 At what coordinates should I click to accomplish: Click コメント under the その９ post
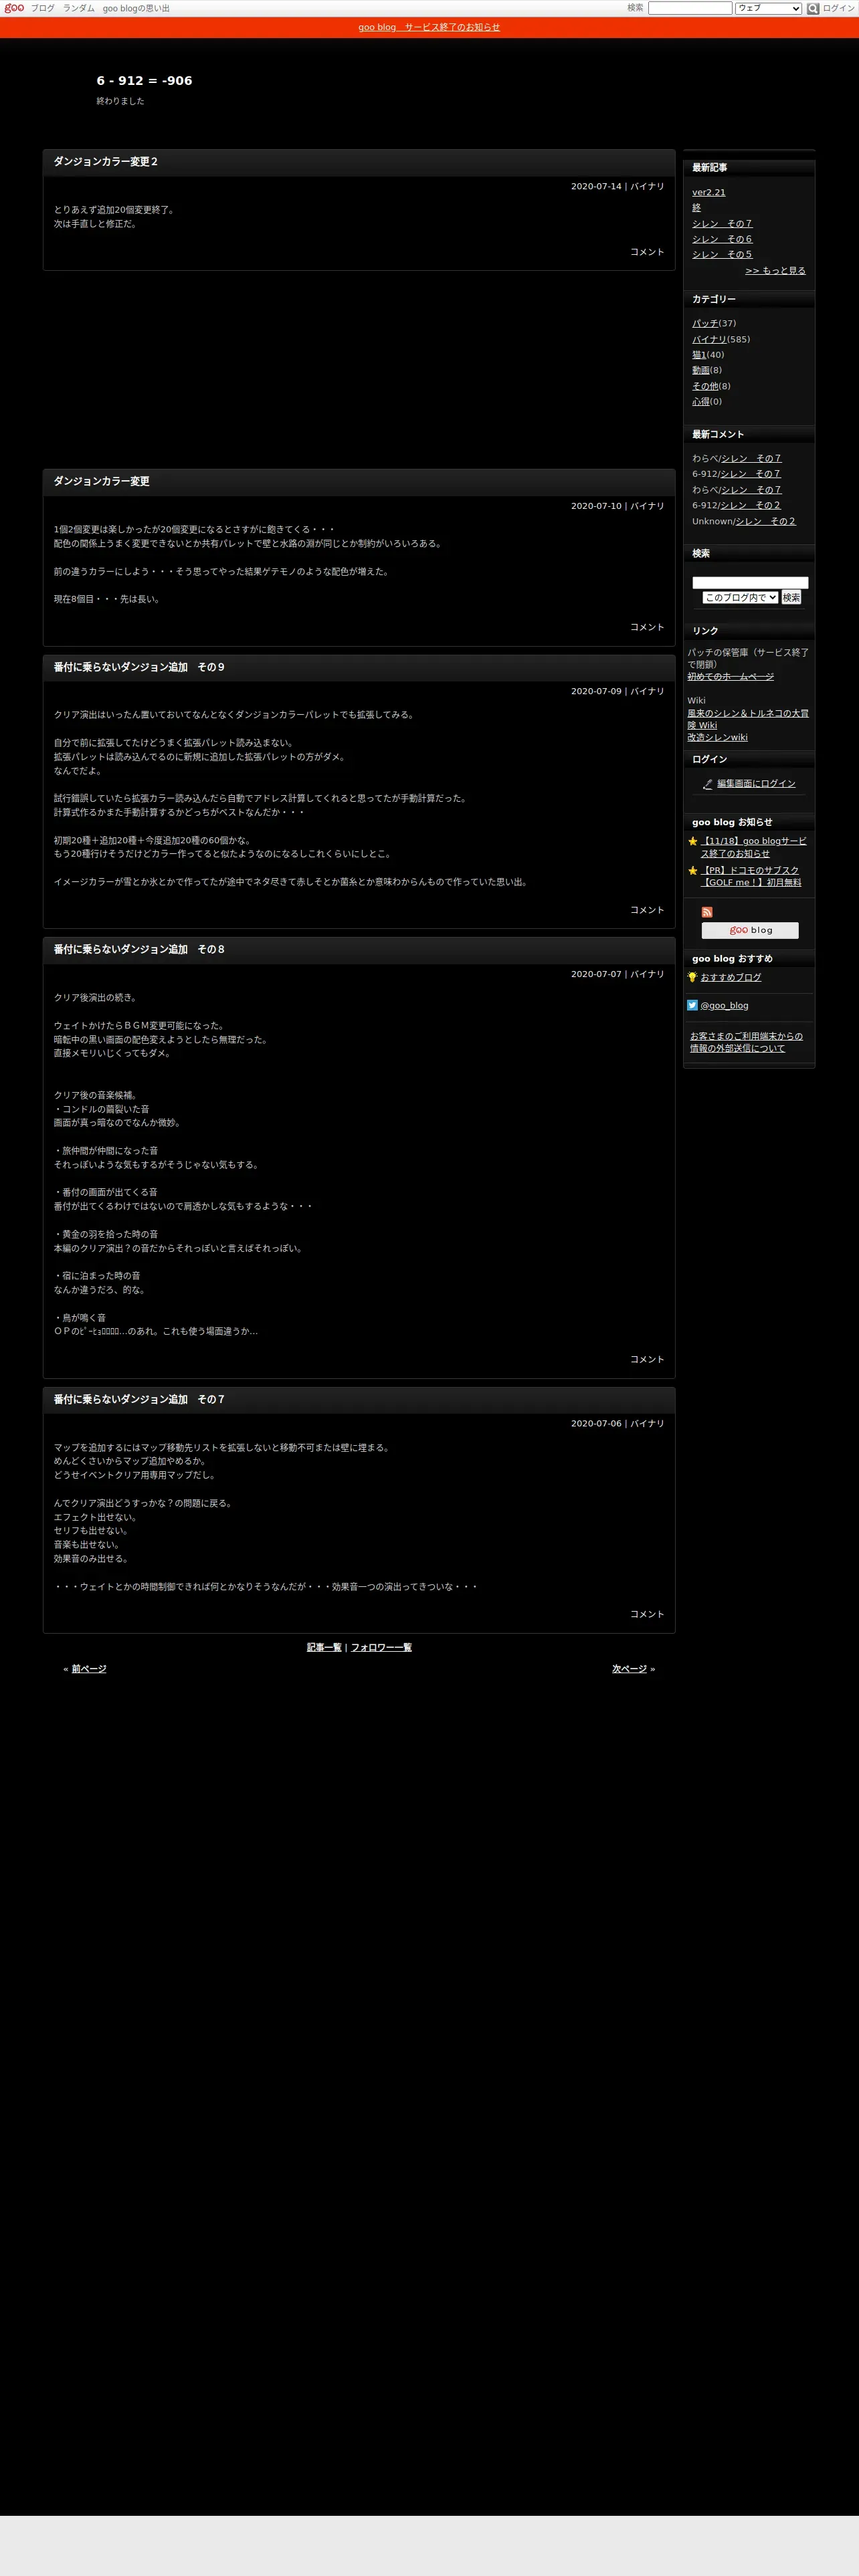[647, 910]
